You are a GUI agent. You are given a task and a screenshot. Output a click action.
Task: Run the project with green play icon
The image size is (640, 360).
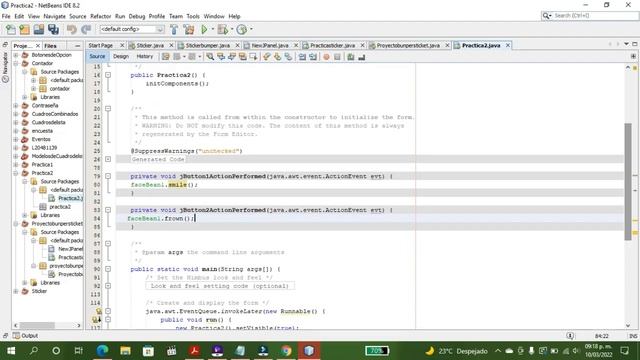point(204,29)
